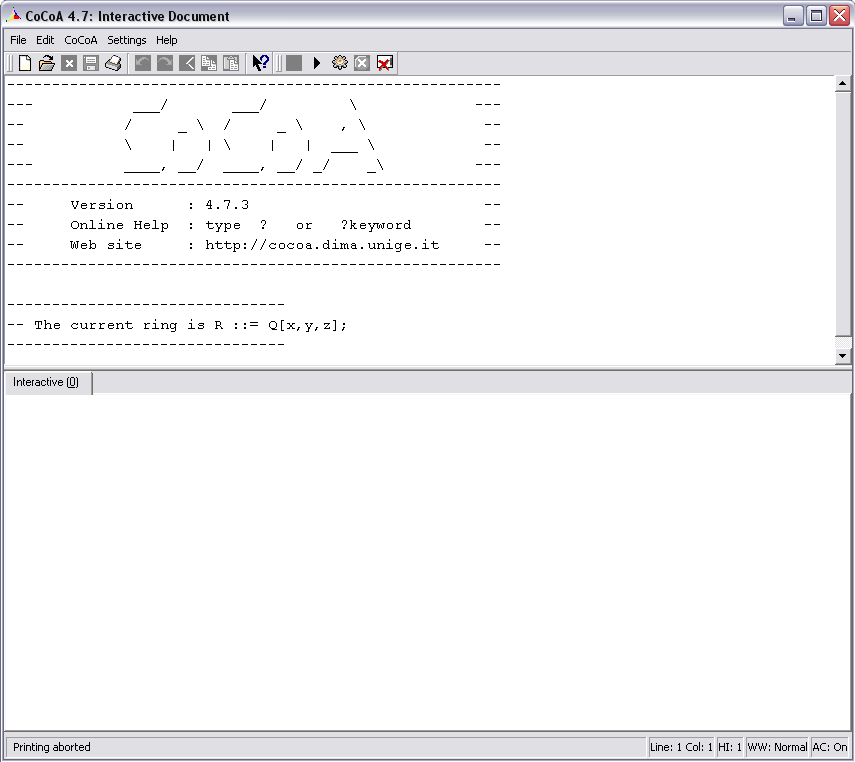Print the document with printer icon

[113, 63]
